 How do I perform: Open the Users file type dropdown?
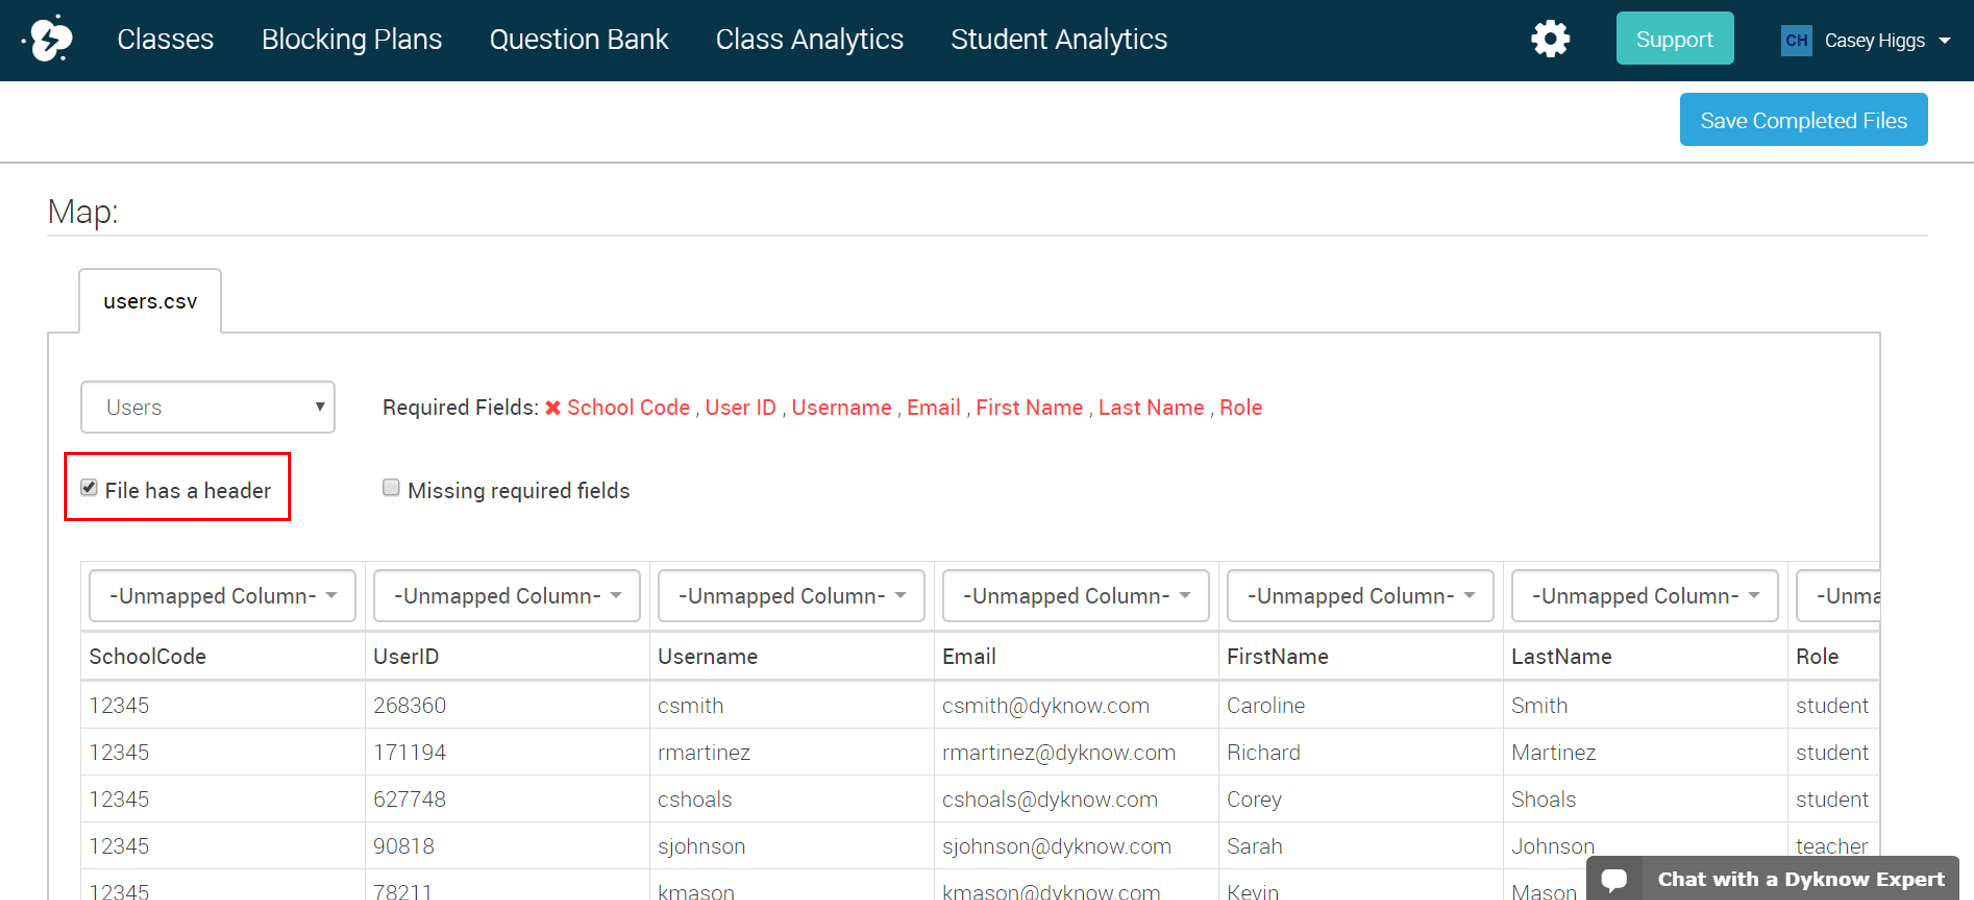coord(207,407)
